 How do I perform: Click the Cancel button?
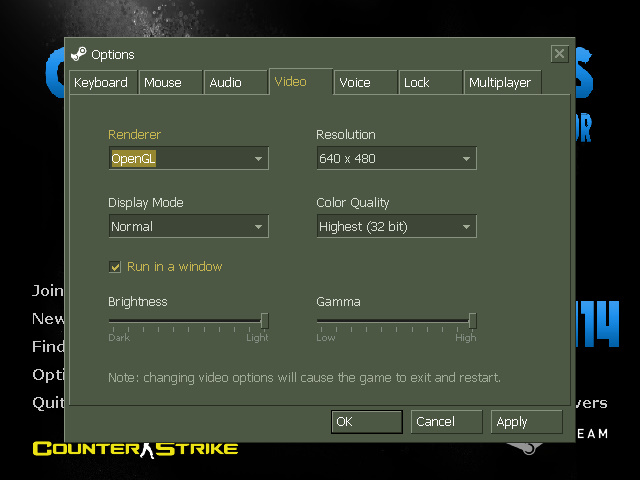pos(445,422)
